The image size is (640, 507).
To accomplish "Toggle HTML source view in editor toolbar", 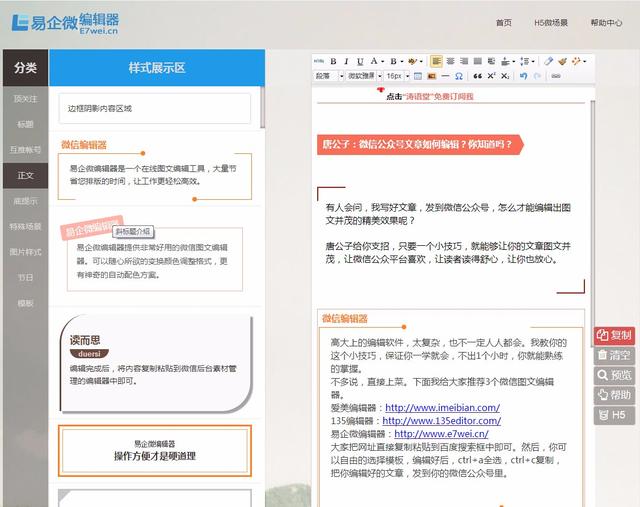I will click(319, 61).
